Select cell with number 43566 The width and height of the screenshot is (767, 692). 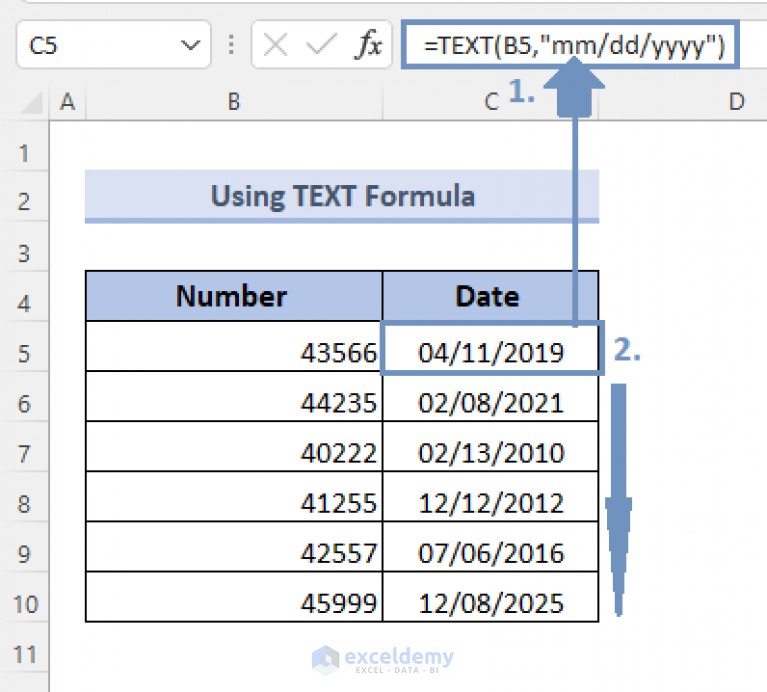click(234, 352)
